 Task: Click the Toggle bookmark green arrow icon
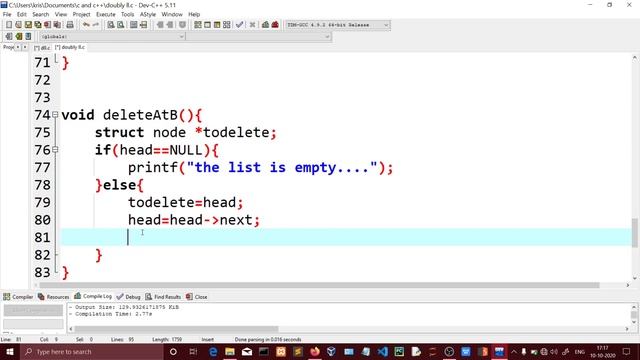pyautogui.click(x=18, y=36)
